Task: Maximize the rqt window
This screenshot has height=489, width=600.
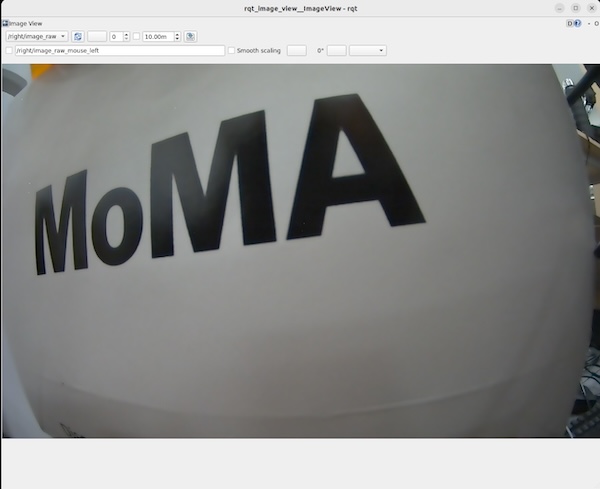Action: [576, 8]
